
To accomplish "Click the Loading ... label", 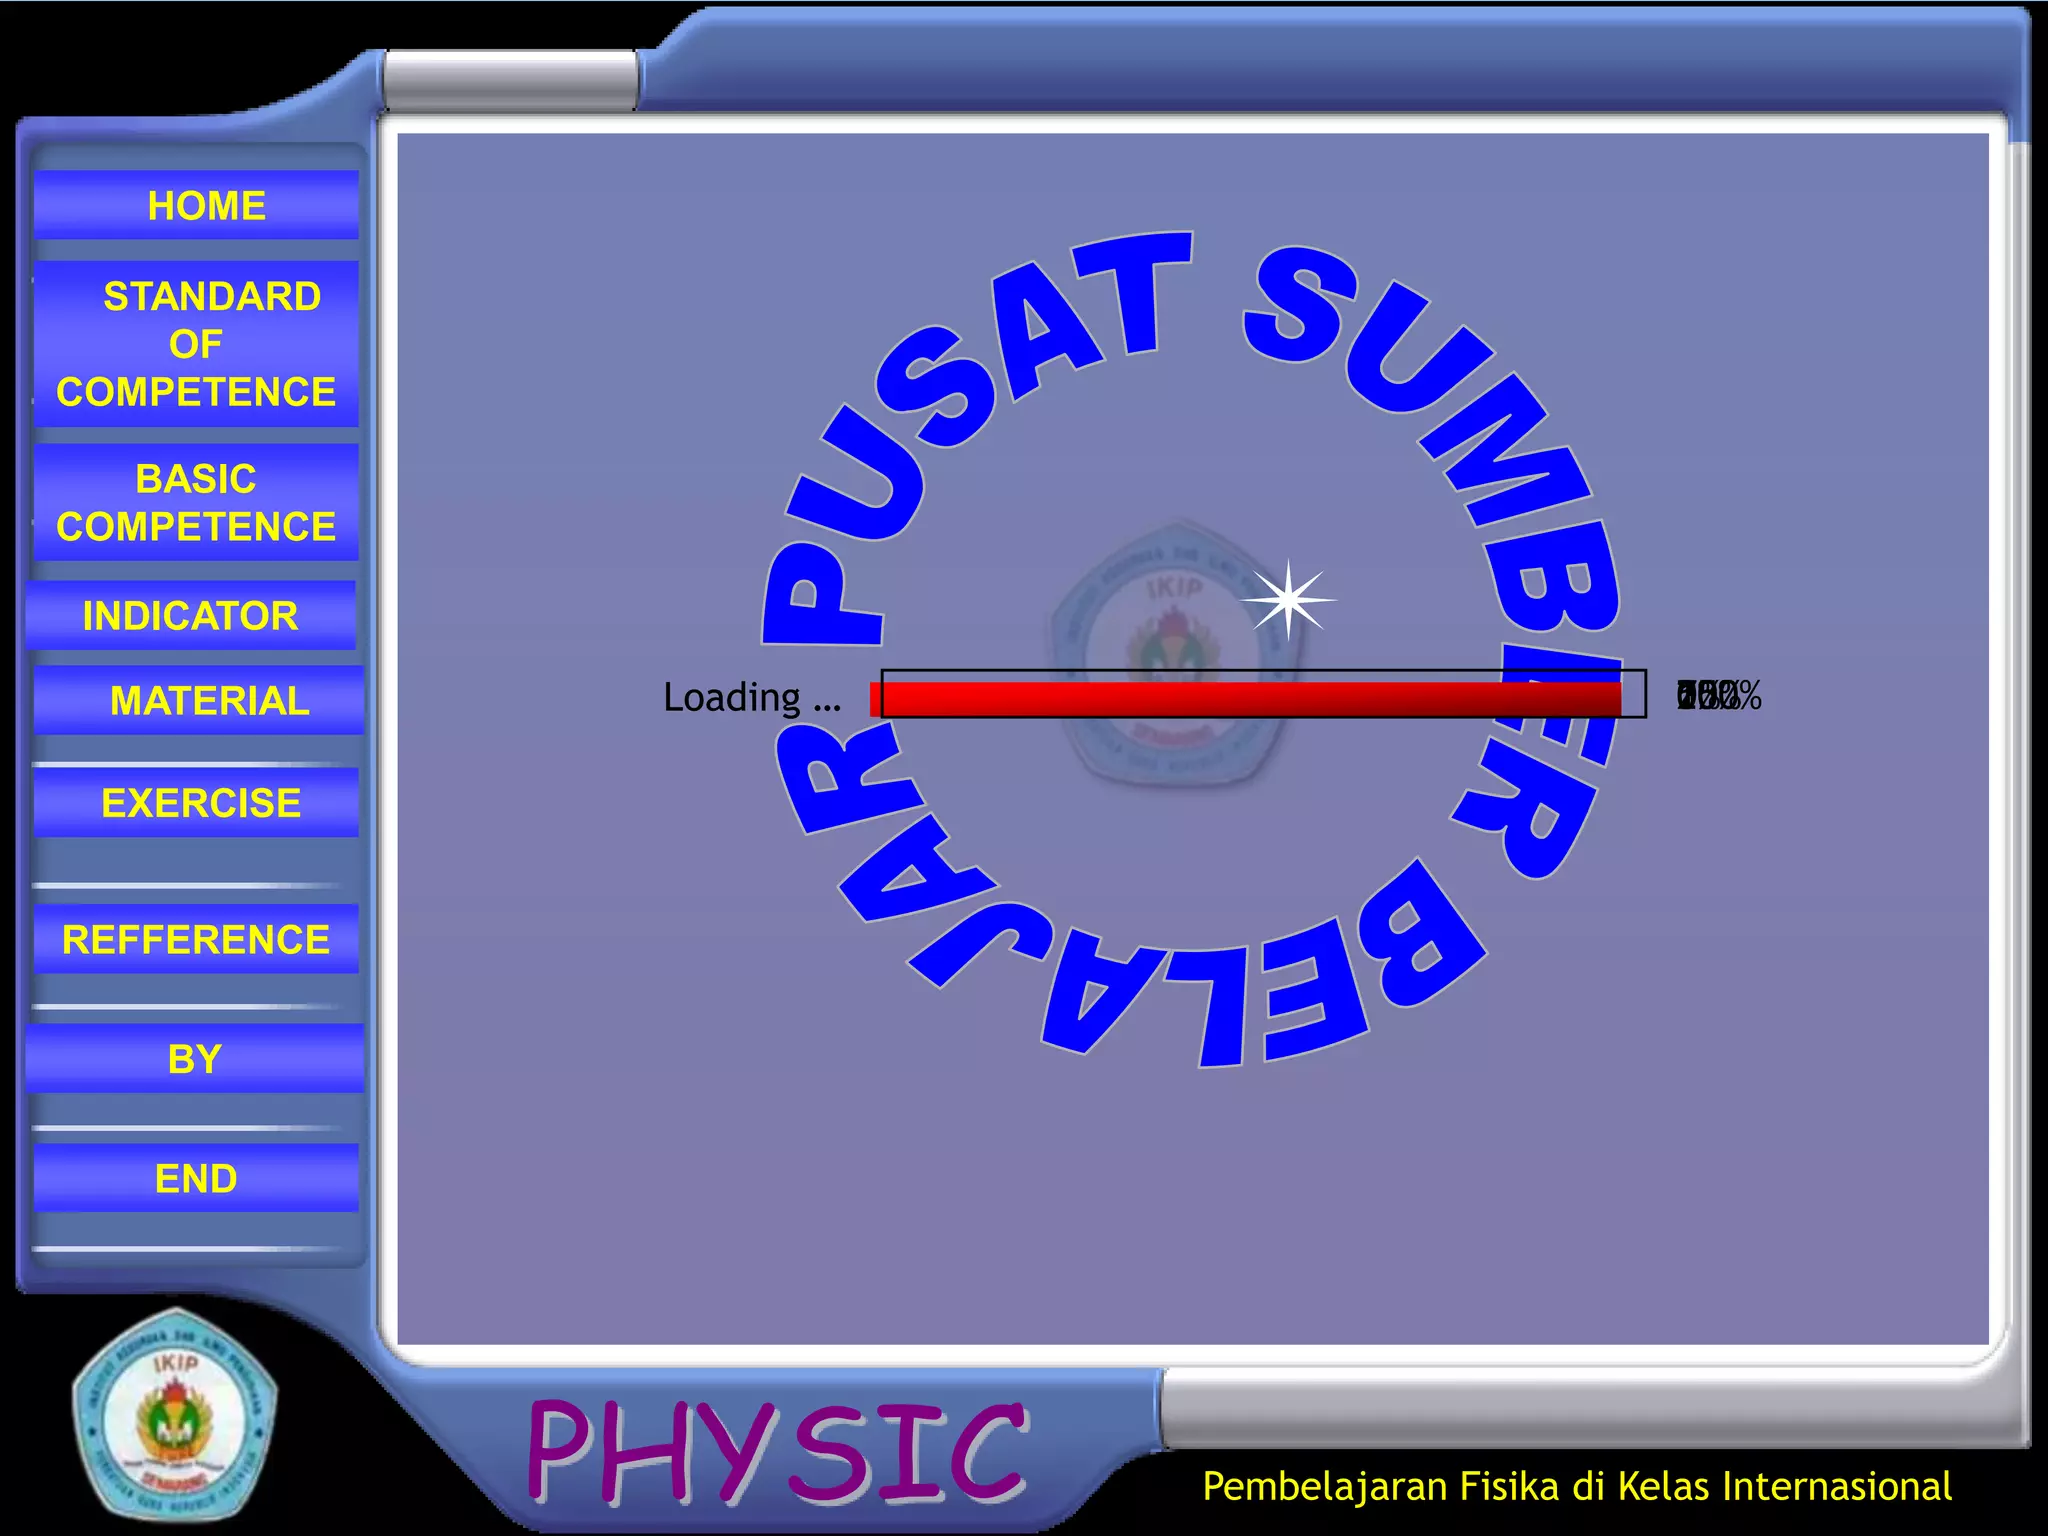I will [752, 697].
